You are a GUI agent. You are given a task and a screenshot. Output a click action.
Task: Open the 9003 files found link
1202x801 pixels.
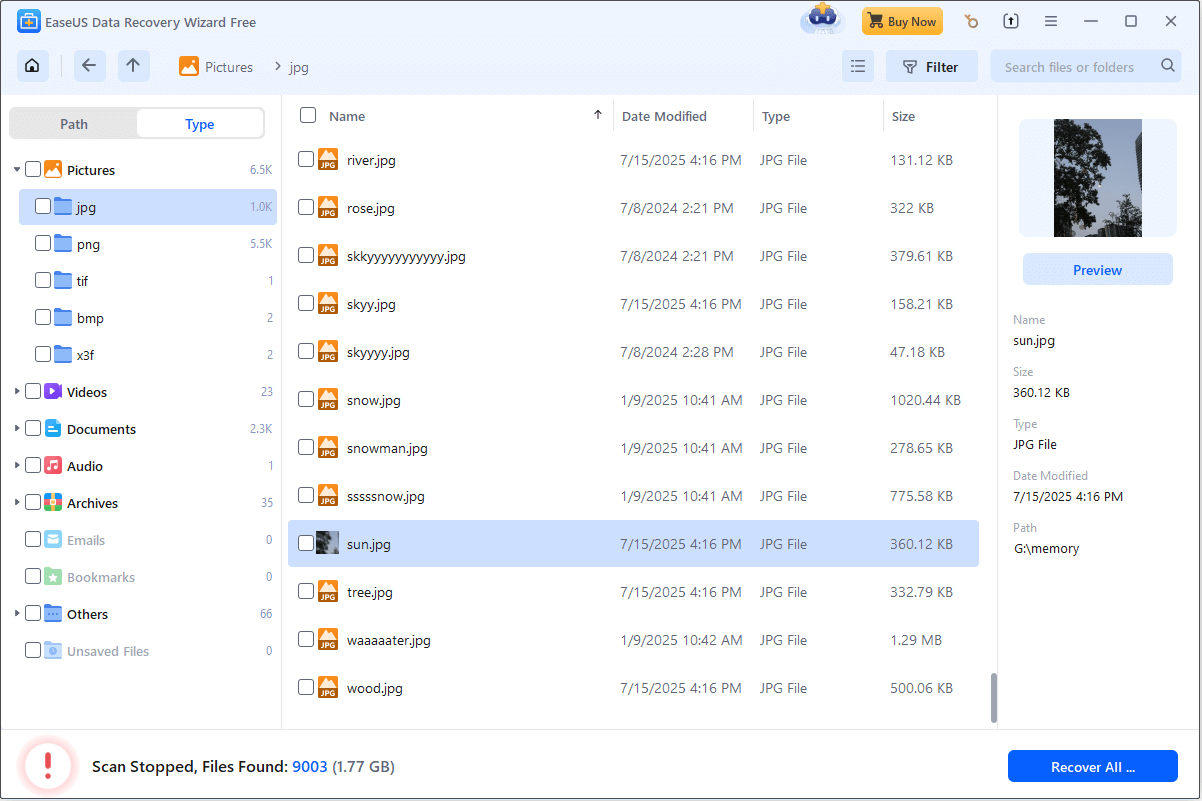pos(310,766)
